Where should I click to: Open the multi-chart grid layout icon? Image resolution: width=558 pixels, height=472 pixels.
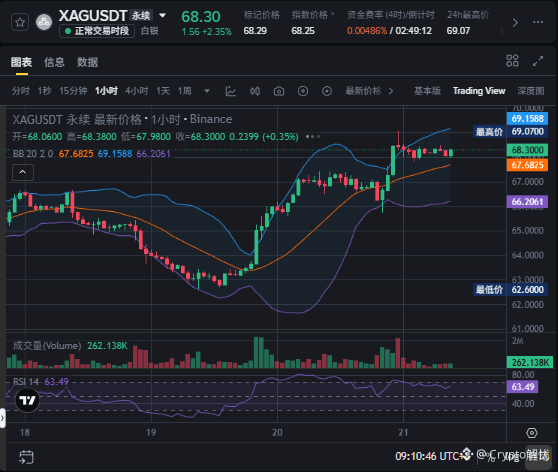pos(512,61)
